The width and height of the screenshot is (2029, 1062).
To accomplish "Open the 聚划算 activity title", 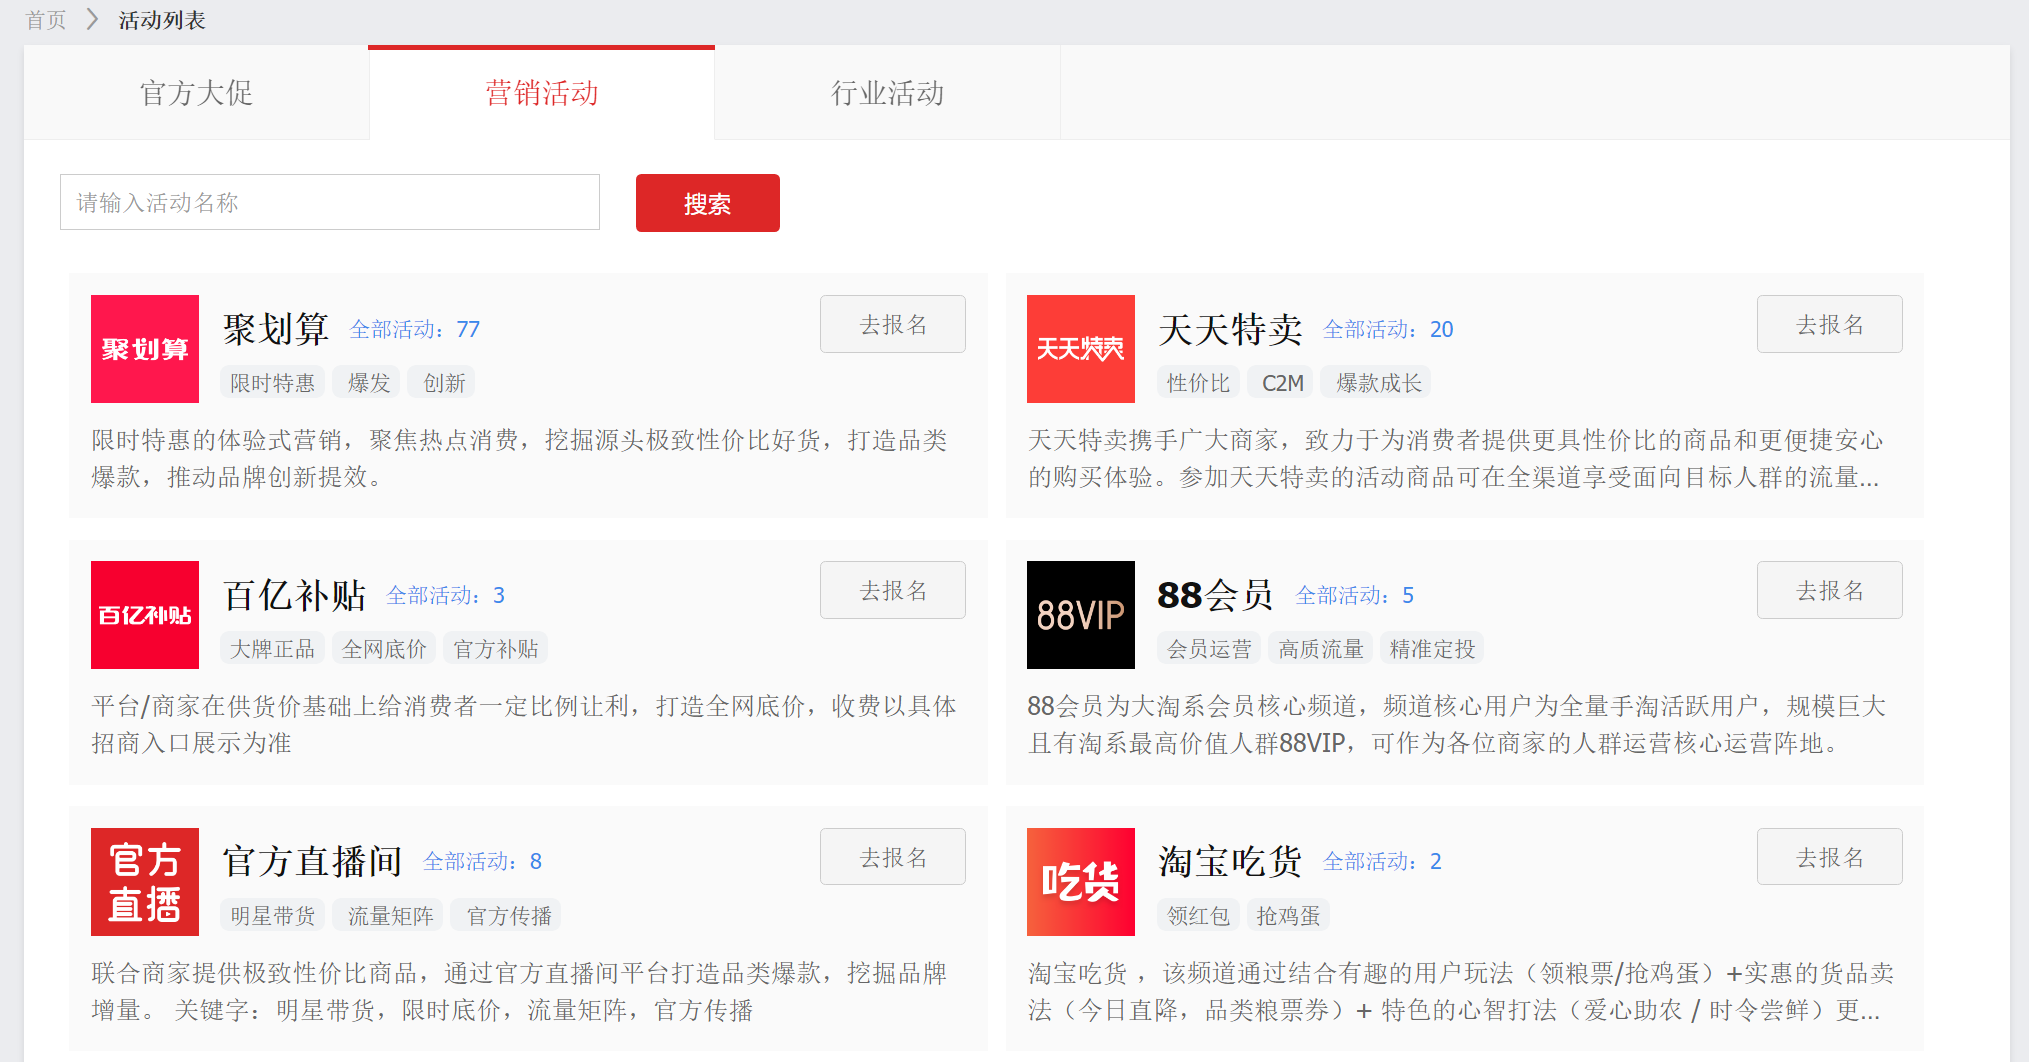I will pyautogui.click(x=275, y=329).
